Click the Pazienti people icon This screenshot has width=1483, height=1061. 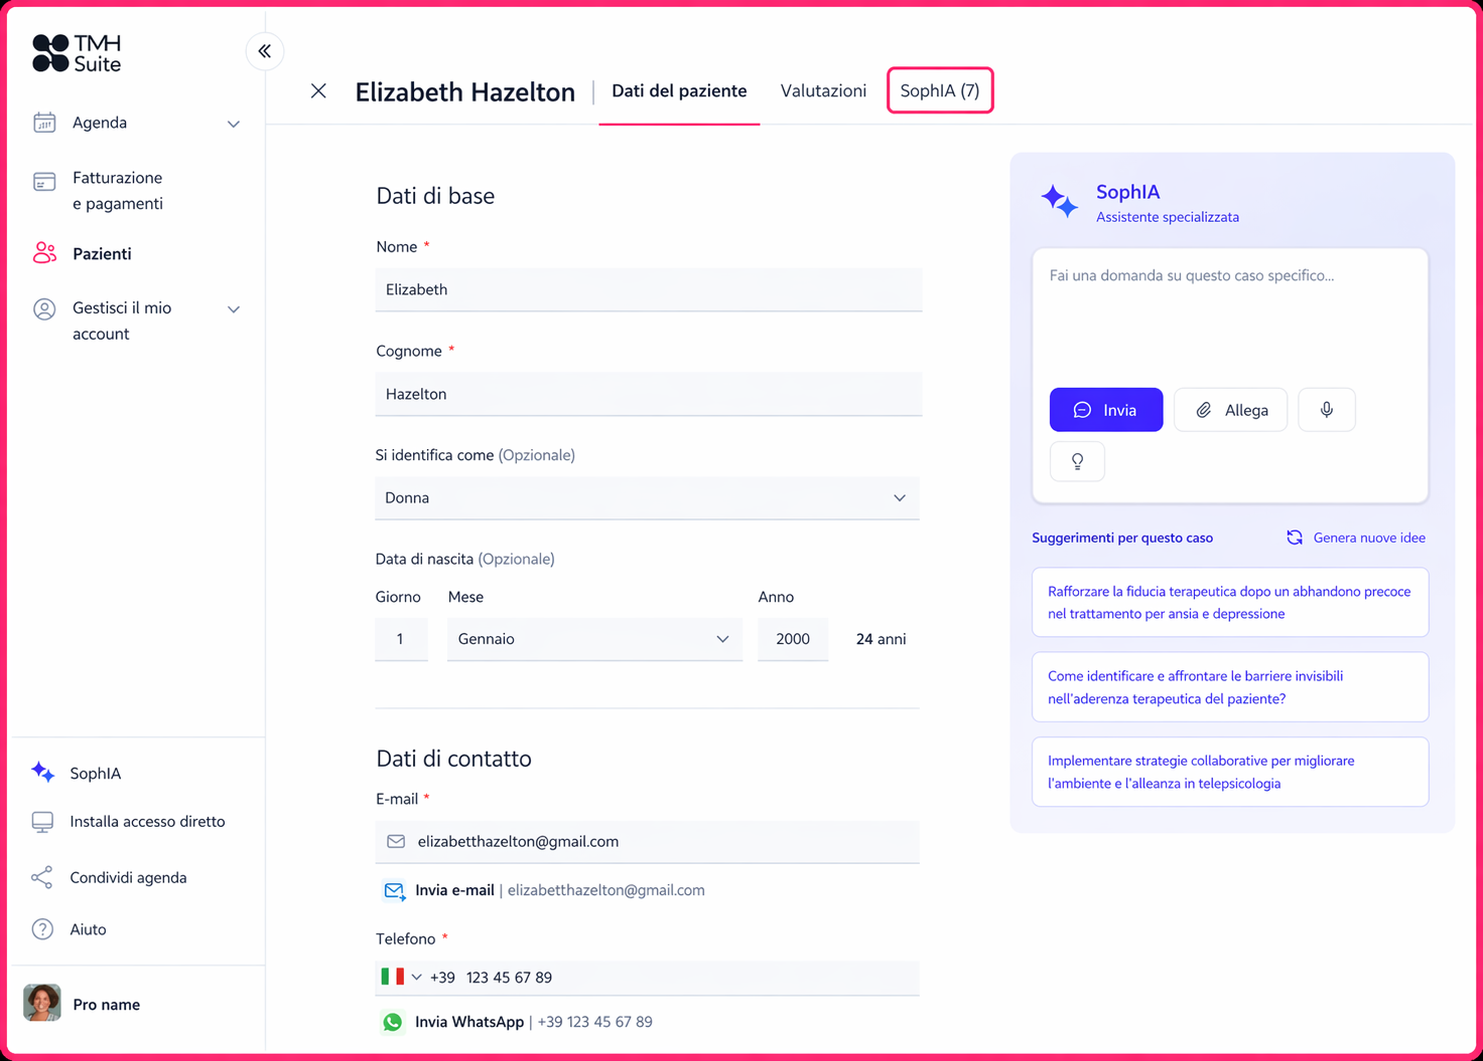click(x=44, y=253)
